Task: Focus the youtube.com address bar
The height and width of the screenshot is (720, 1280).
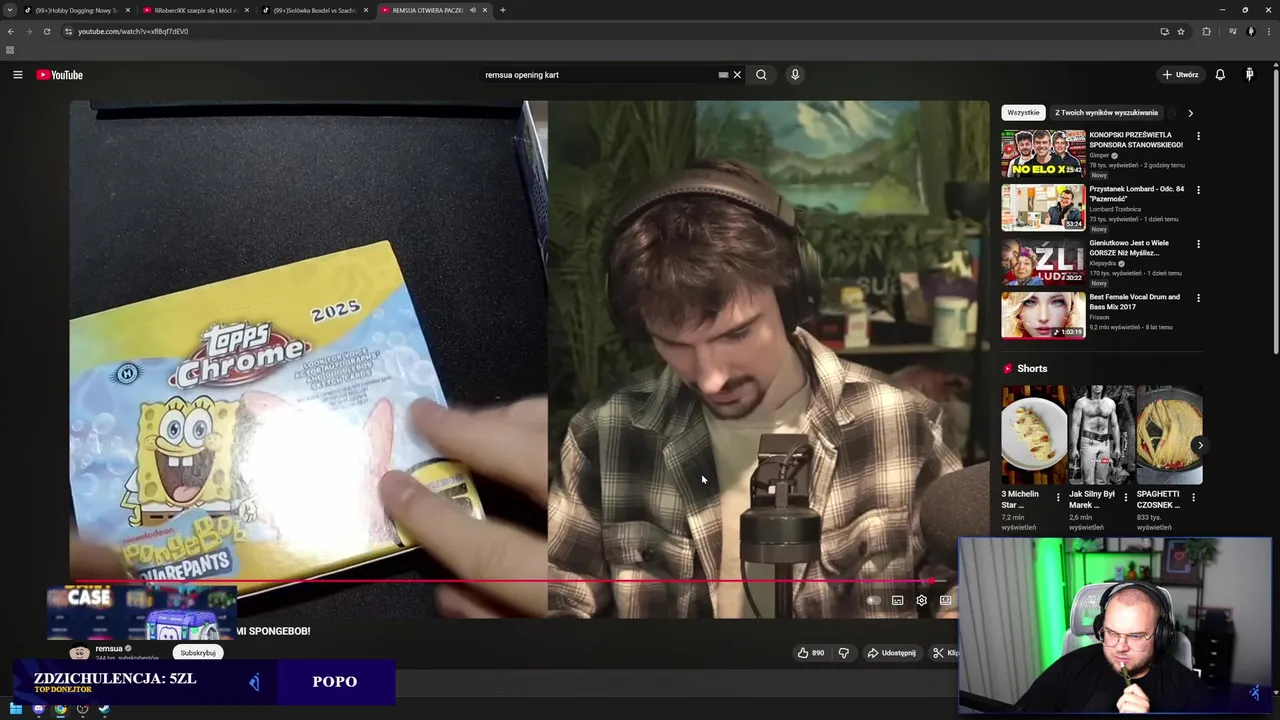Action: pos(600,31)
